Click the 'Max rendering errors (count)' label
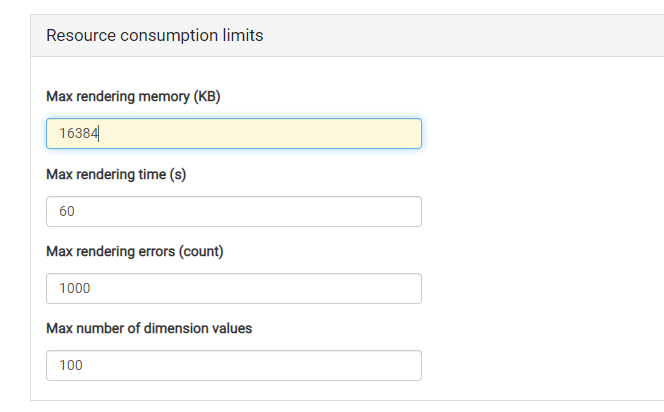 tap(135, 252)
